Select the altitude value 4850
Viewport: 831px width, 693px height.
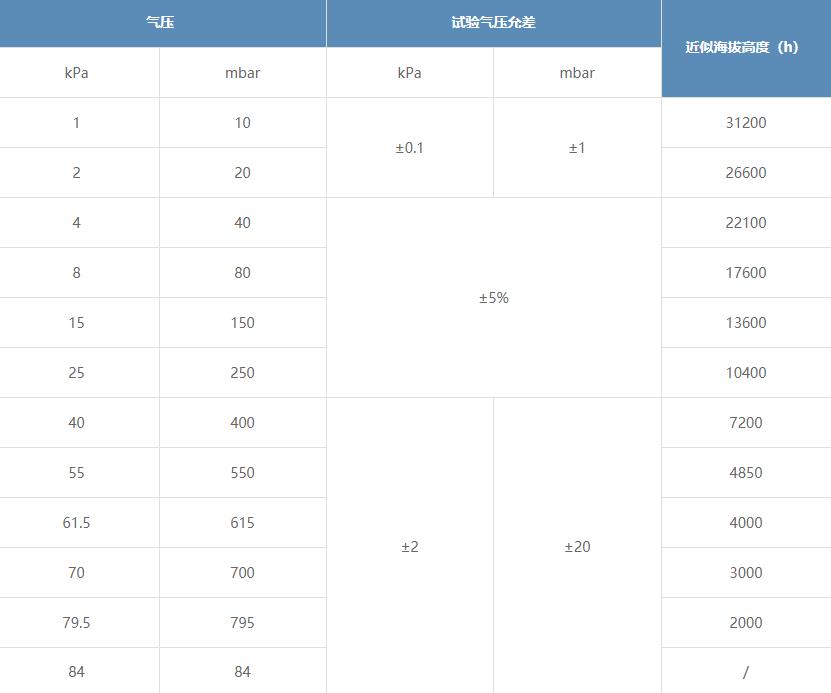tap(745, 473)
